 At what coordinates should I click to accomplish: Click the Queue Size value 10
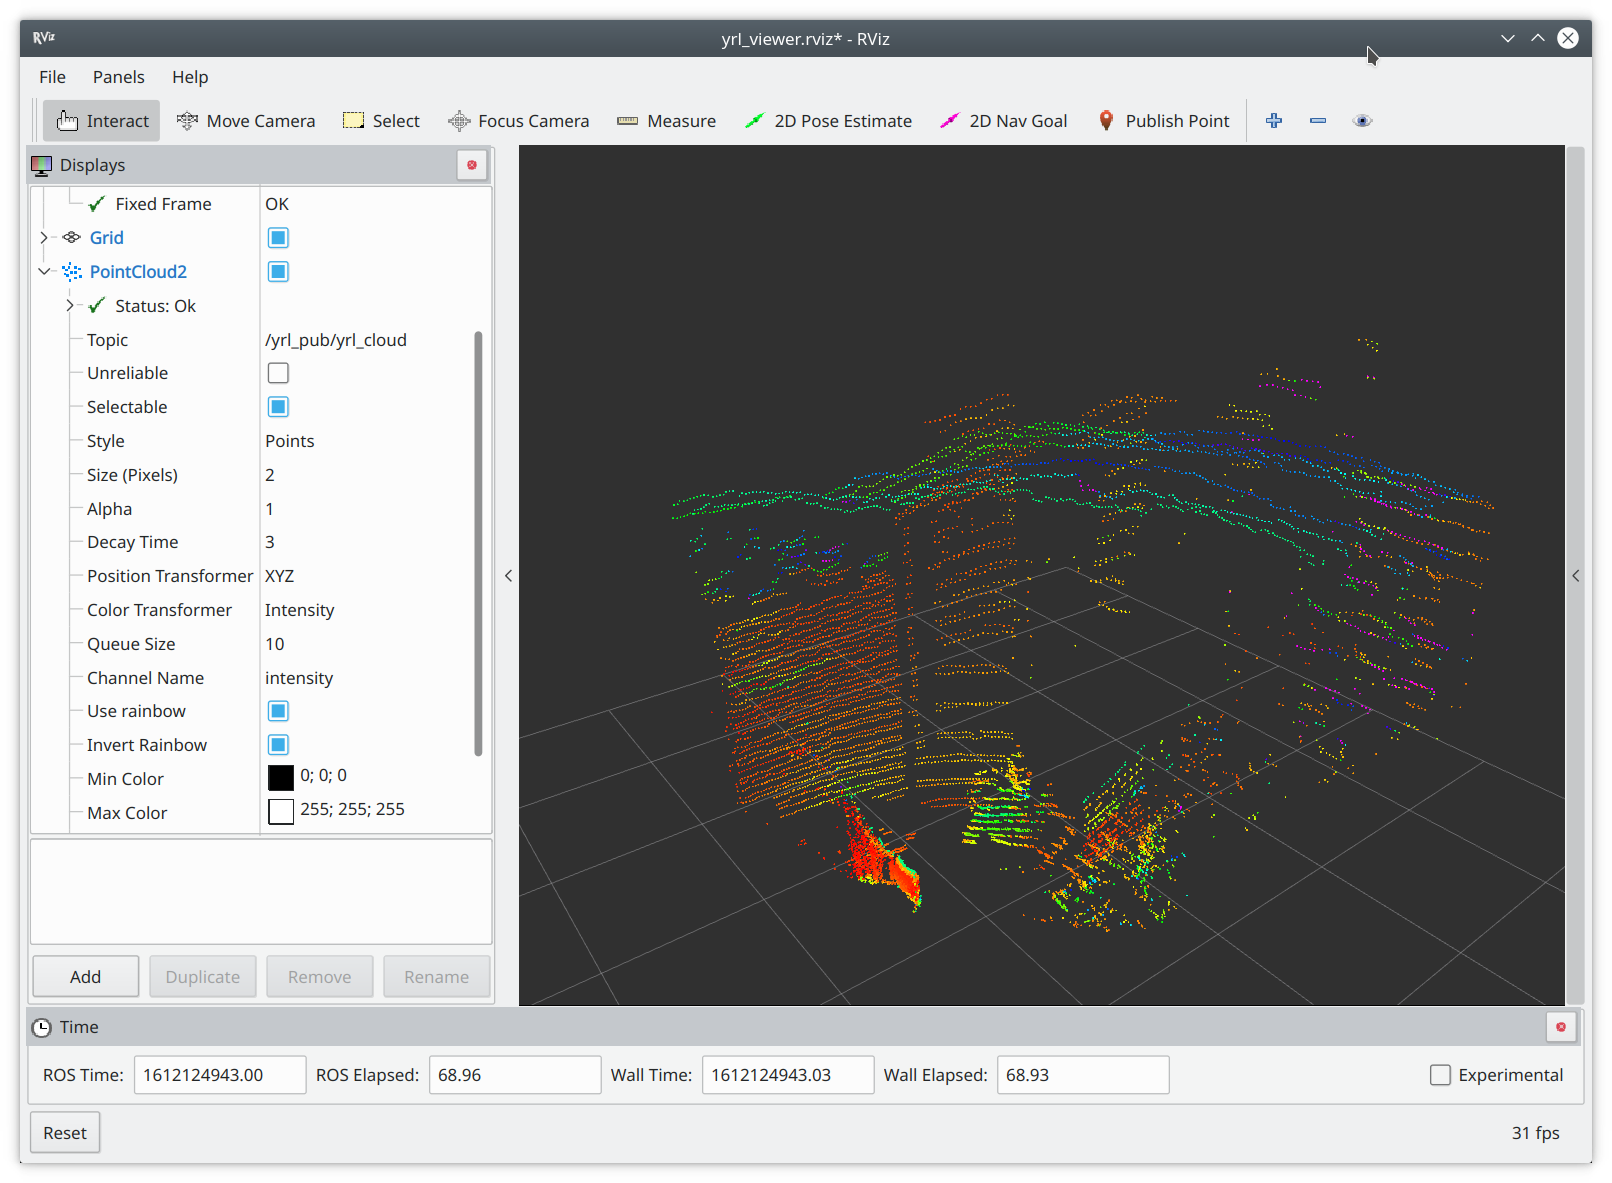click(275, 644)
